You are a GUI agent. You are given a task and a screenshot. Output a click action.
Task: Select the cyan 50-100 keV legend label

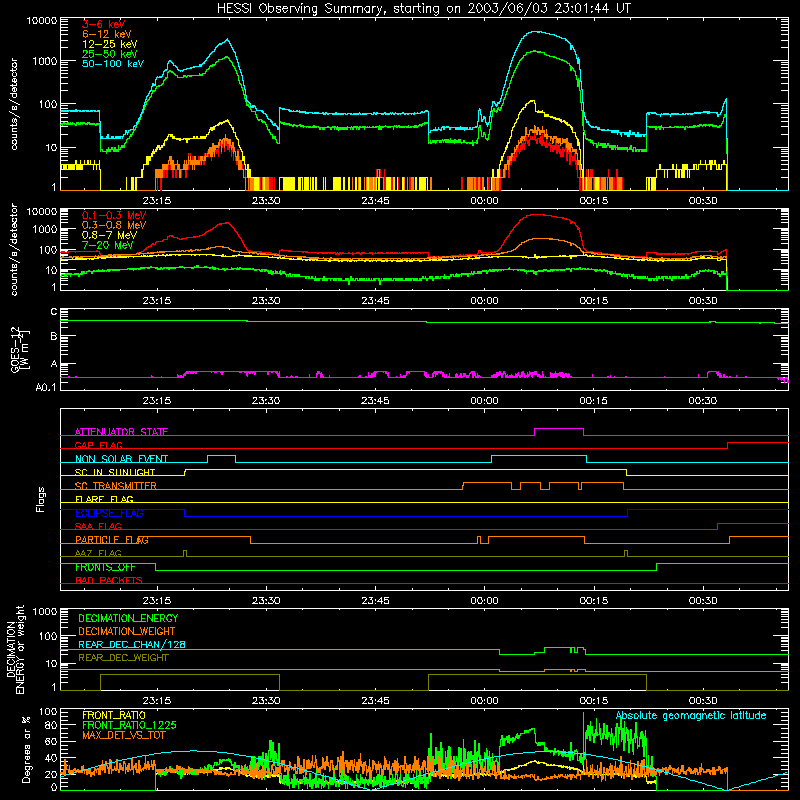[x=113, y=64]
